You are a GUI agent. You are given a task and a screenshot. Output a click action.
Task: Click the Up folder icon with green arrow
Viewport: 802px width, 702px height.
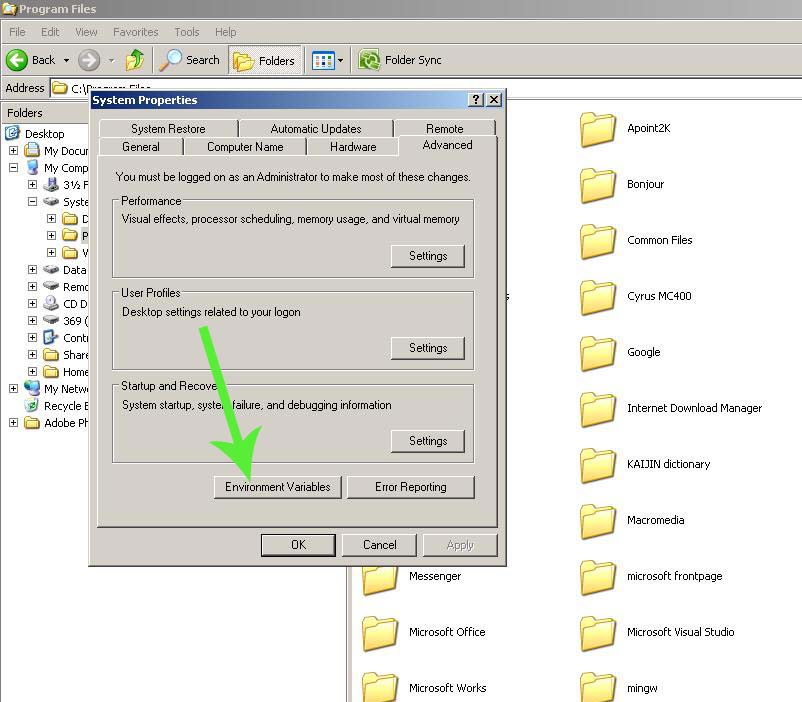[135, 59]
